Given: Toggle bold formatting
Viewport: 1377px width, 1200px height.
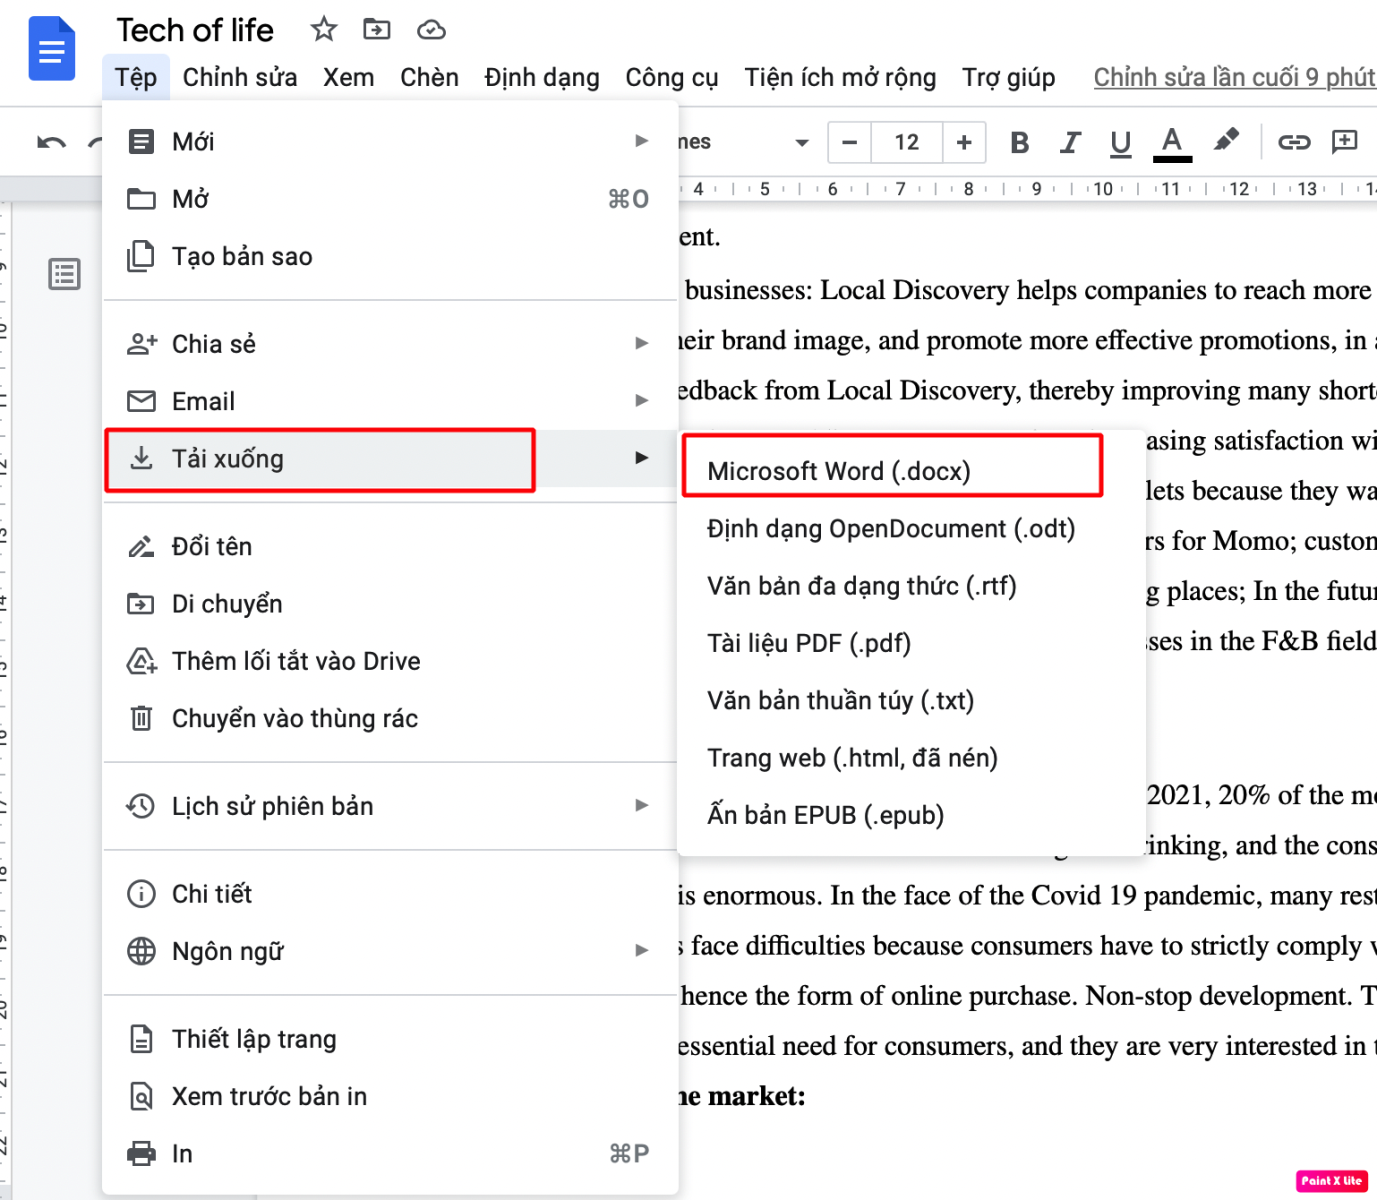Looking at the screenshot, I should 1019,143.
